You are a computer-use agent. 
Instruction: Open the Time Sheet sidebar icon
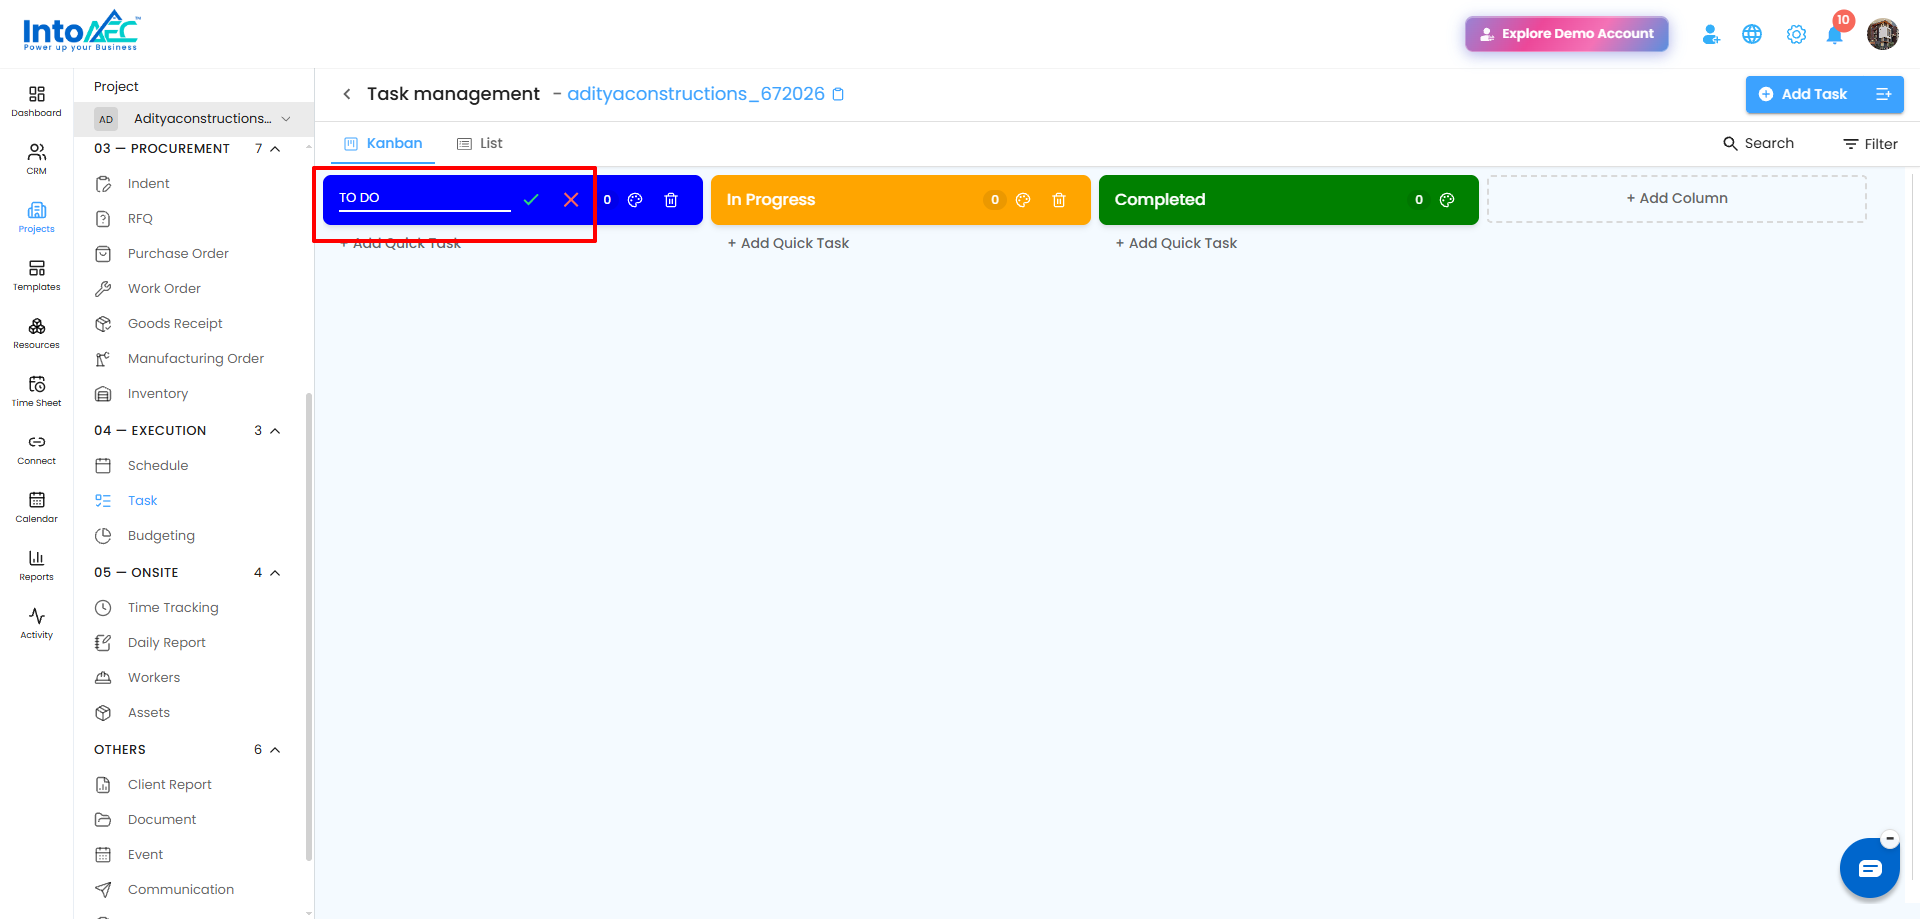click(37, 391)
